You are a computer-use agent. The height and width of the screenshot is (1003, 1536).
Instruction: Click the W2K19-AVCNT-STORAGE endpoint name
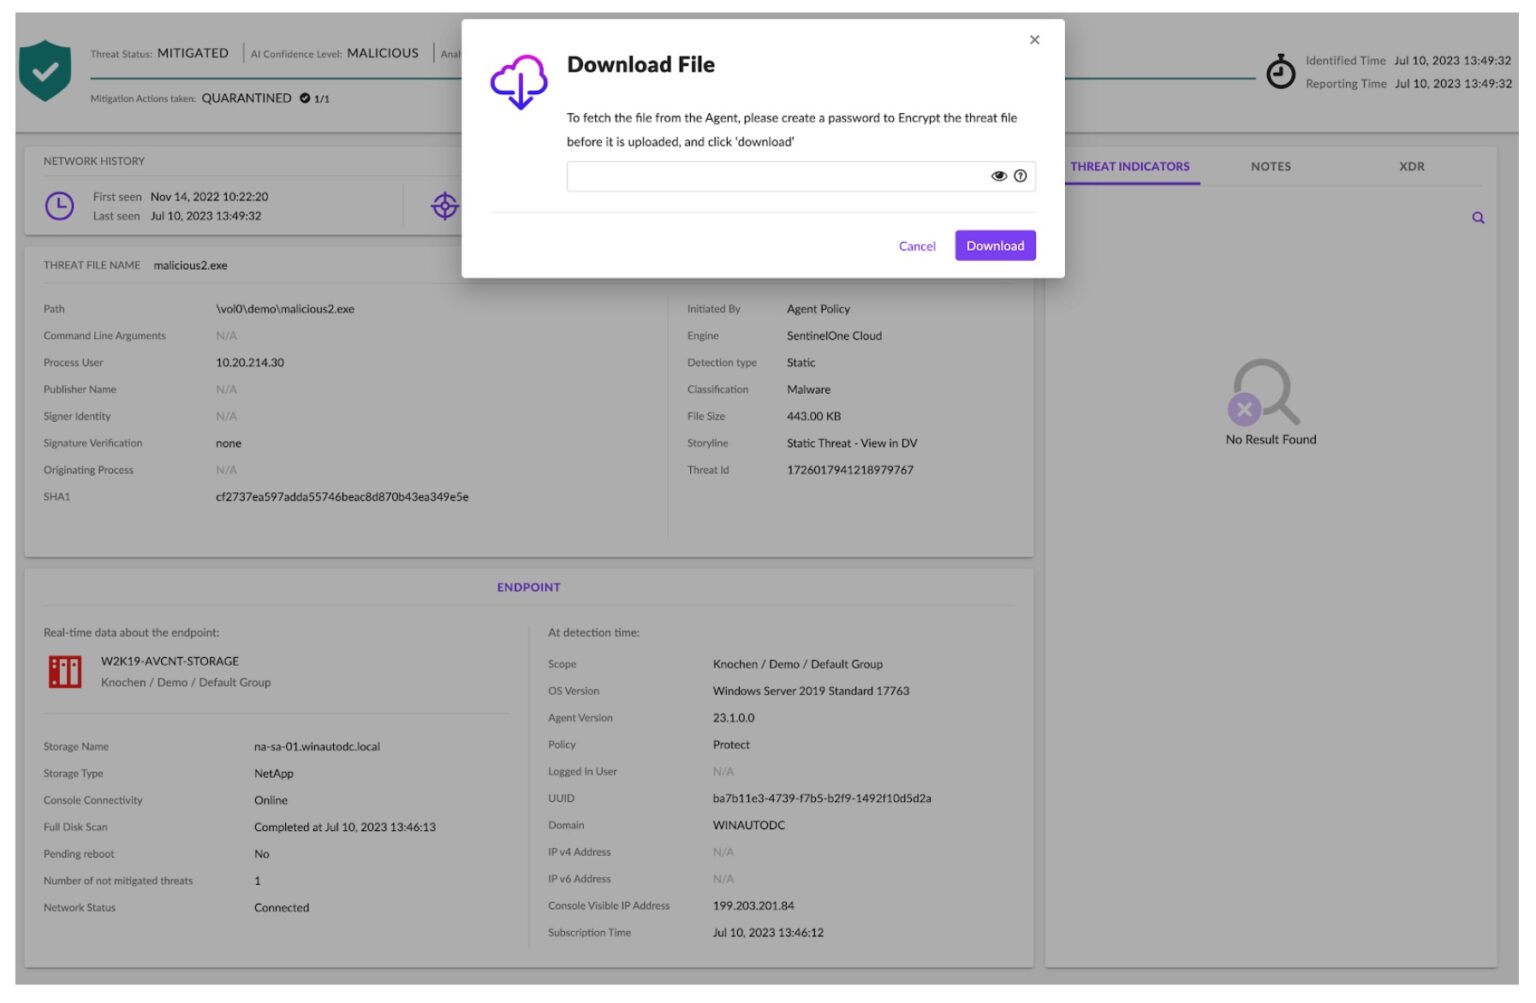click(x=170, y=662)
